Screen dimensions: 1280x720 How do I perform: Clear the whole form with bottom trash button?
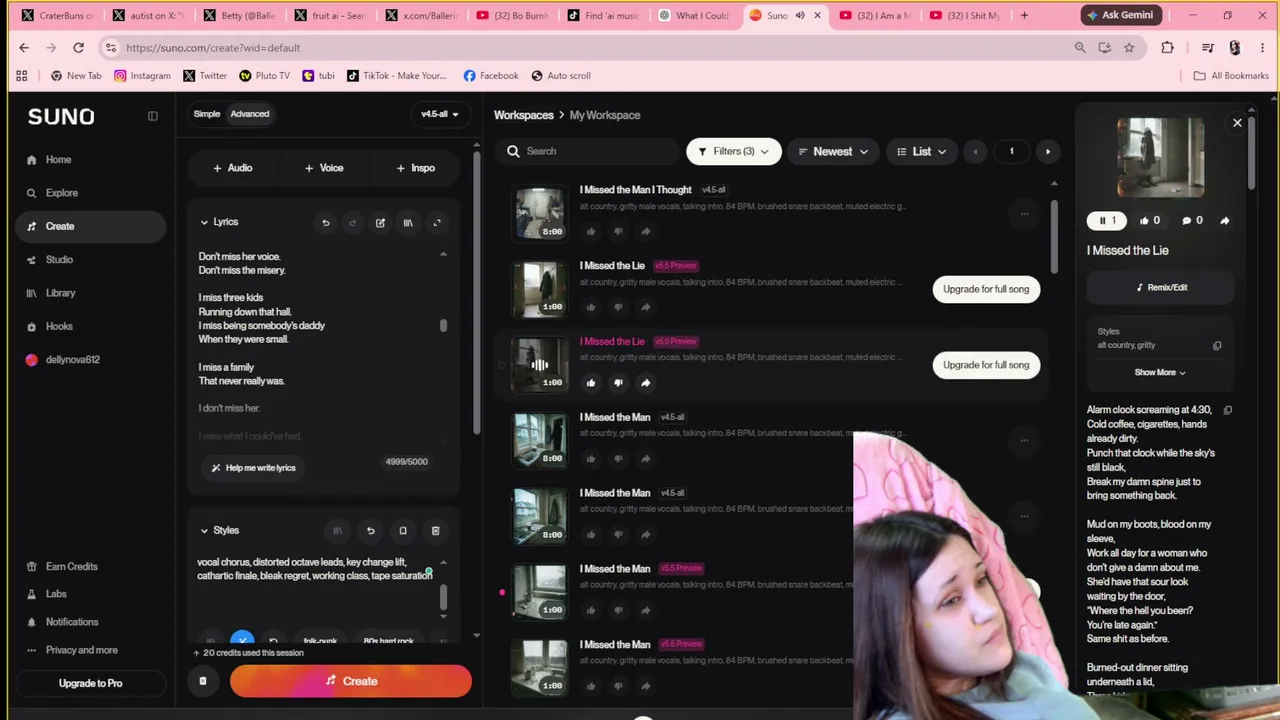coord(203,681)
